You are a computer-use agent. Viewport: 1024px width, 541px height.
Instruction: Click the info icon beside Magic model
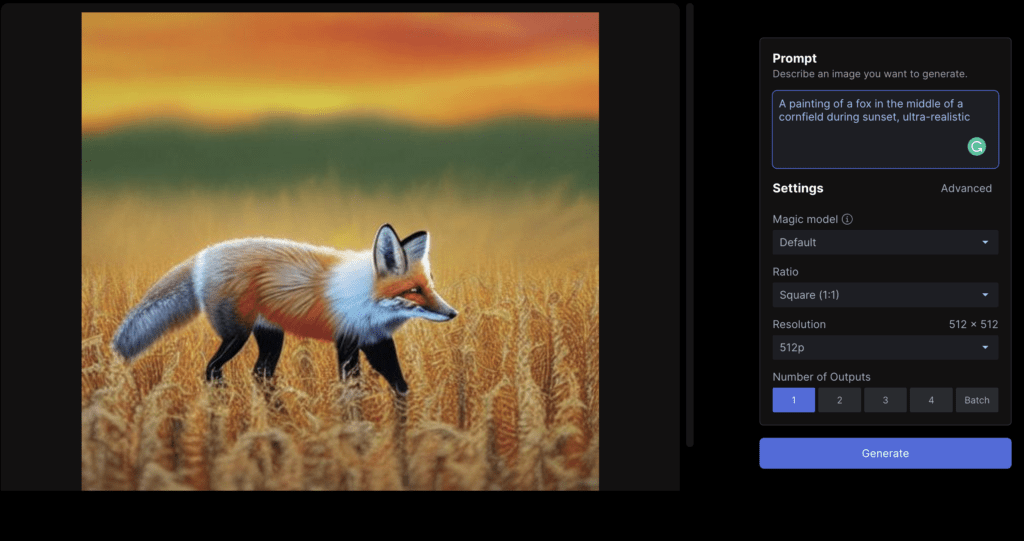click(x=847, y=220)
